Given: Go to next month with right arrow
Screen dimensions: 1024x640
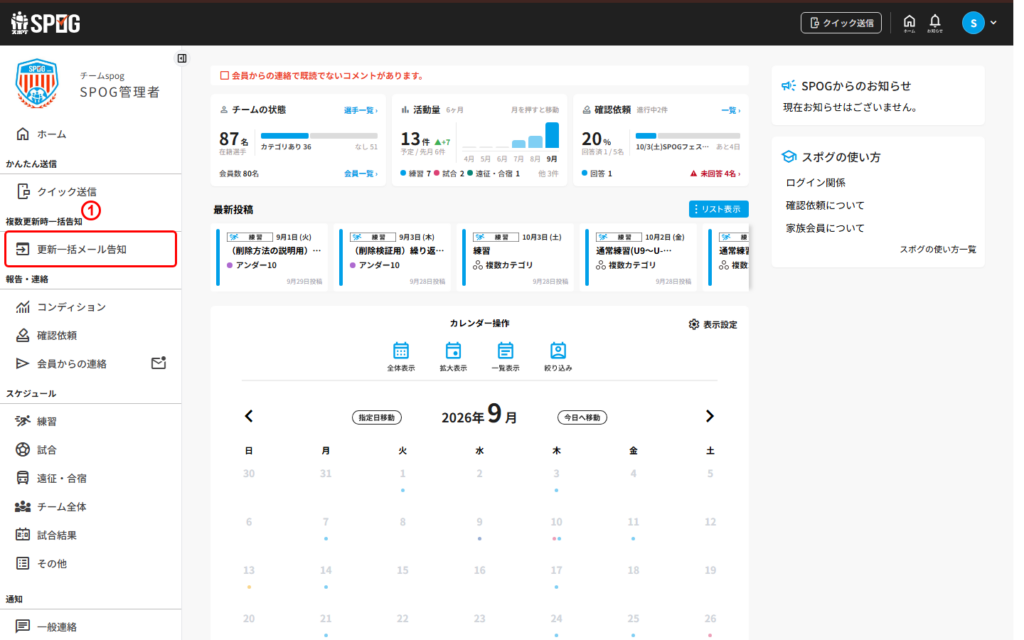Looking at the screenshot, I should click(710, 416).
